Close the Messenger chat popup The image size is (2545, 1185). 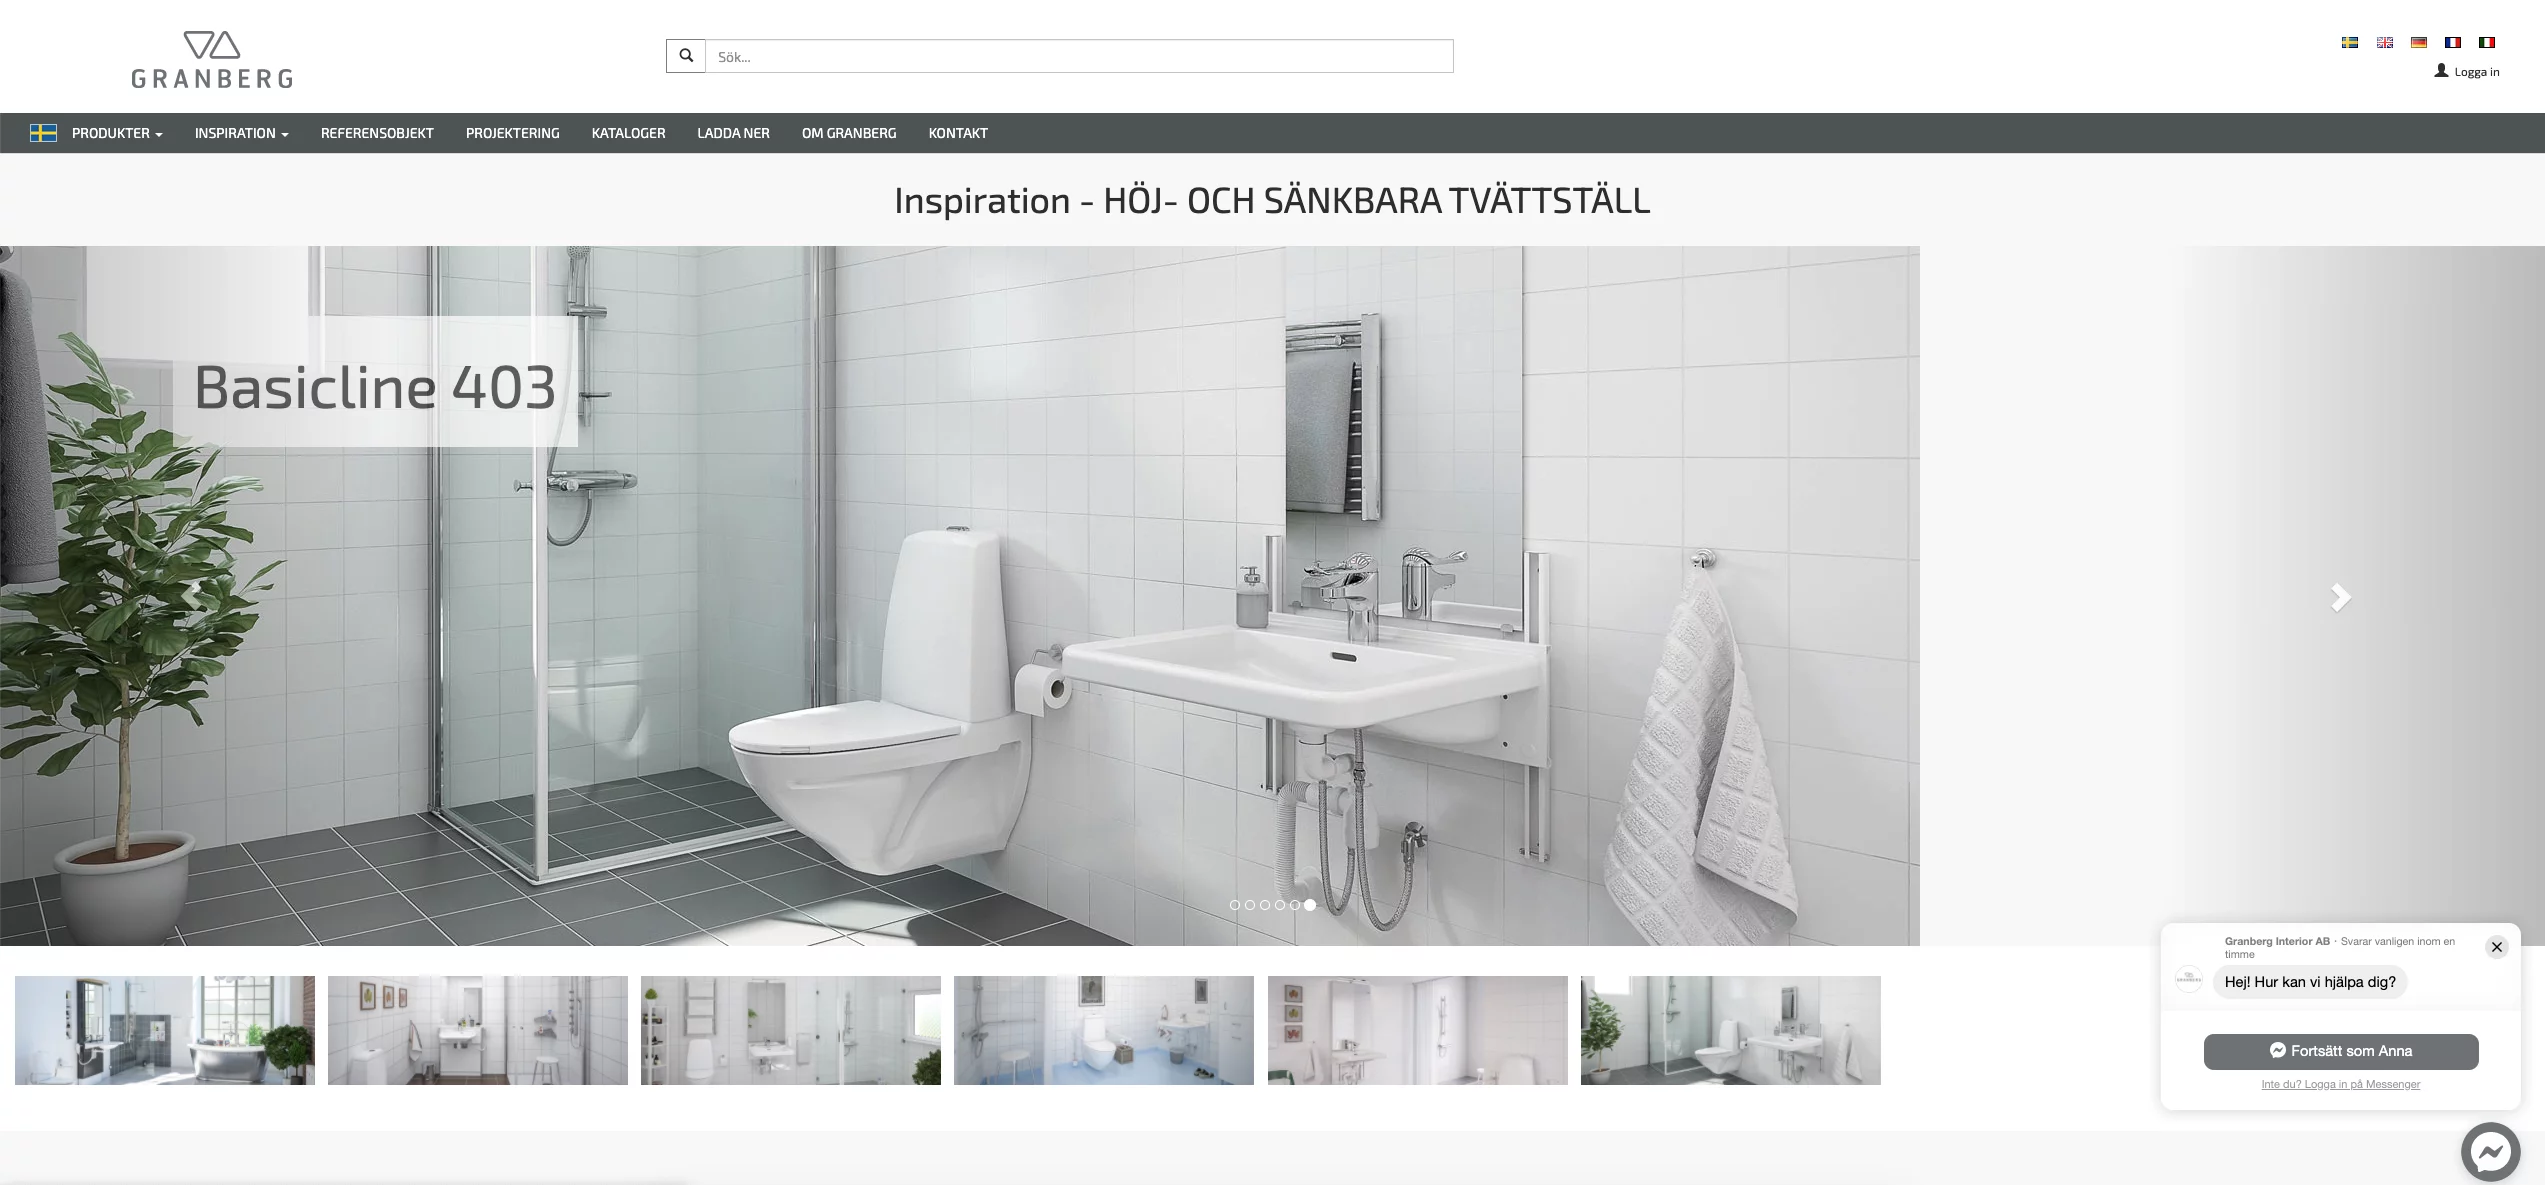tap(2497, 947)
